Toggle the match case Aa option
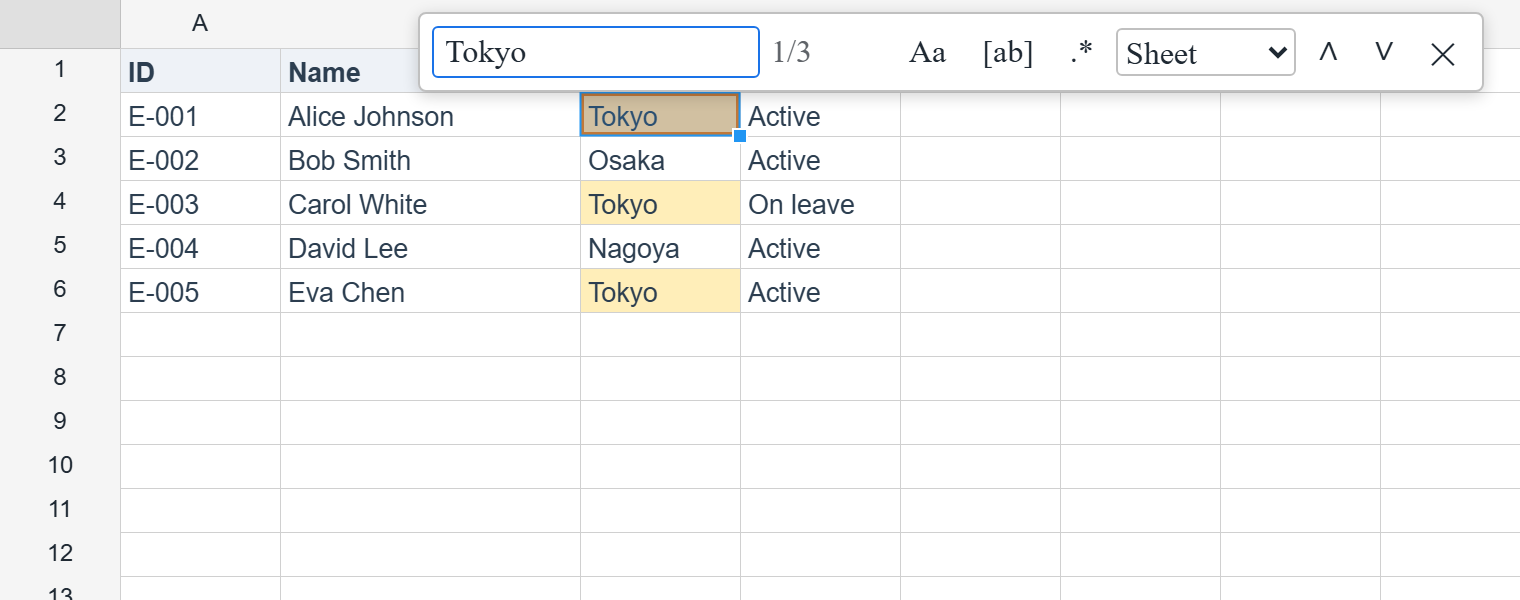 (x=927, y=52)
